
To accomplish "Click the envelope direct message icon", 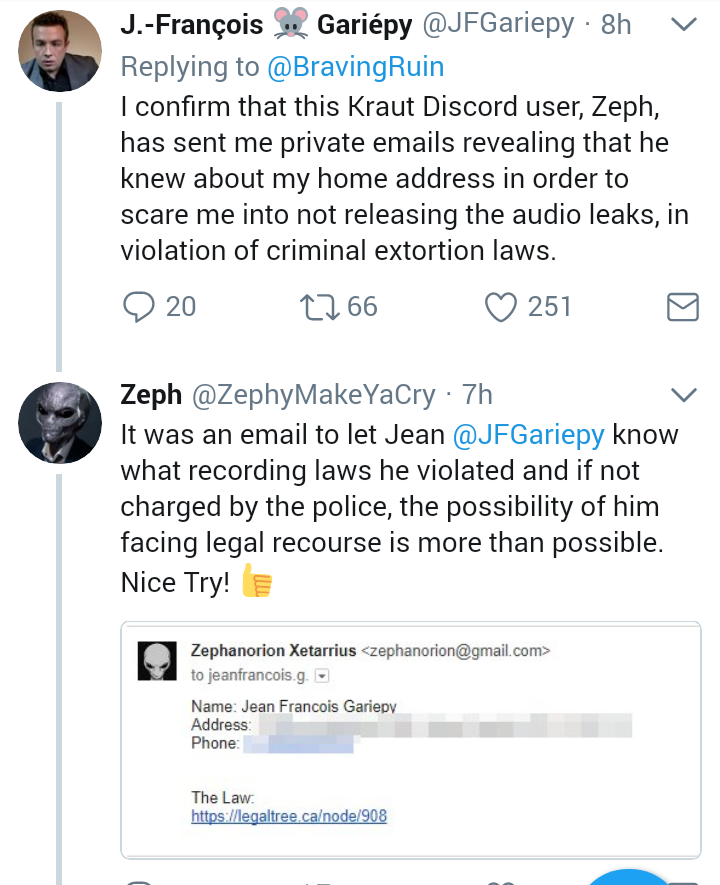I will [683, 307].
